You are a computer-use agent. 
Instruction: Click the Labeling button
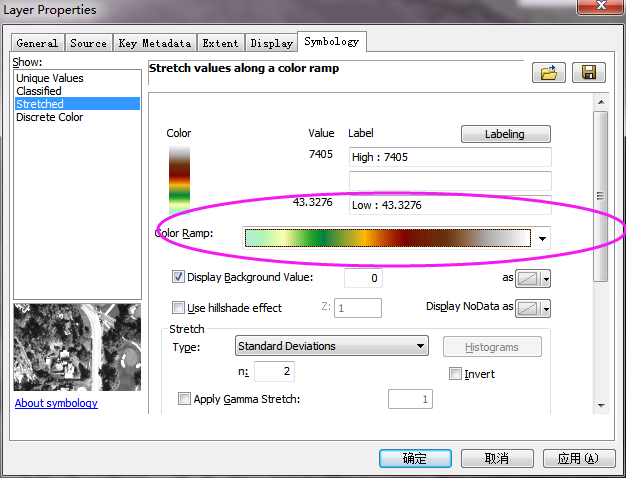[x=505, y=134]
